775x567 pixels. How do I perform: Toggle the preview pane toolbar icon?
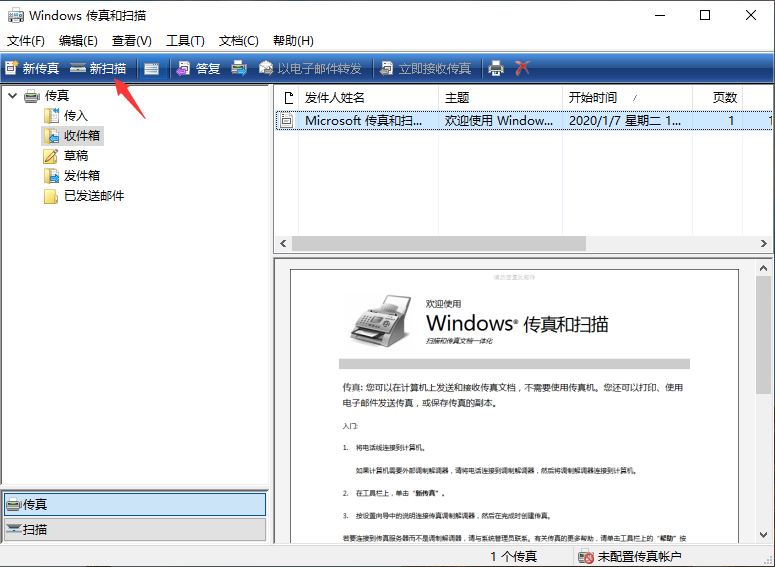point(151,68)
